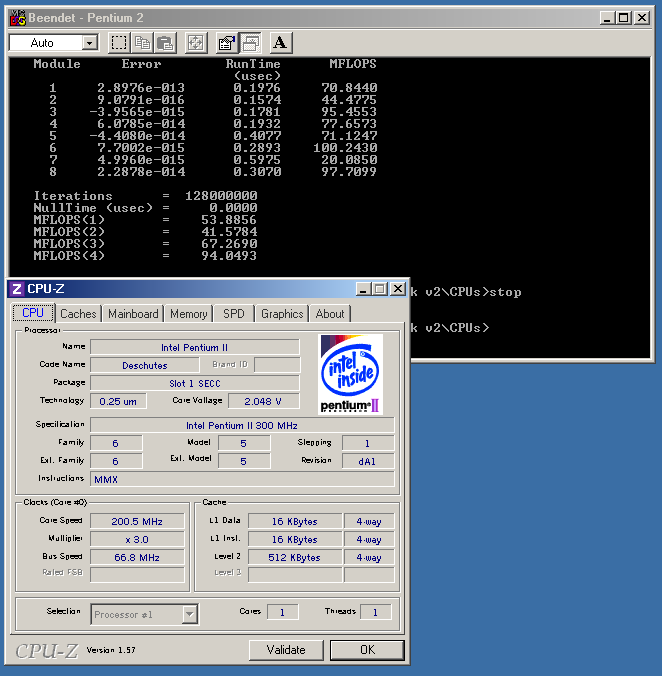Image resolution: width=662 pixels, height=676 pixels.
Task: Click Specification 'Intel Pentium II 300 MHz'
Action: (x=242, y=426)
